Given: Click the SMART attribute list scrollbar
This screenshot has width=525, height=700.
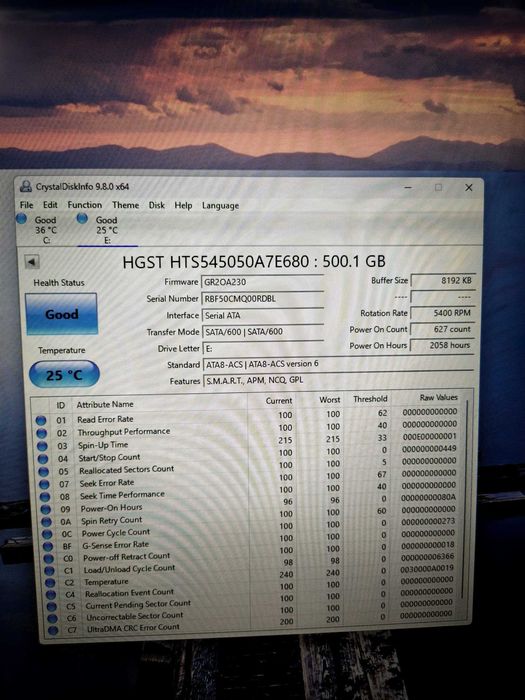Looking at the screenshot, I should pyautogui.click(x=465, y=500).
